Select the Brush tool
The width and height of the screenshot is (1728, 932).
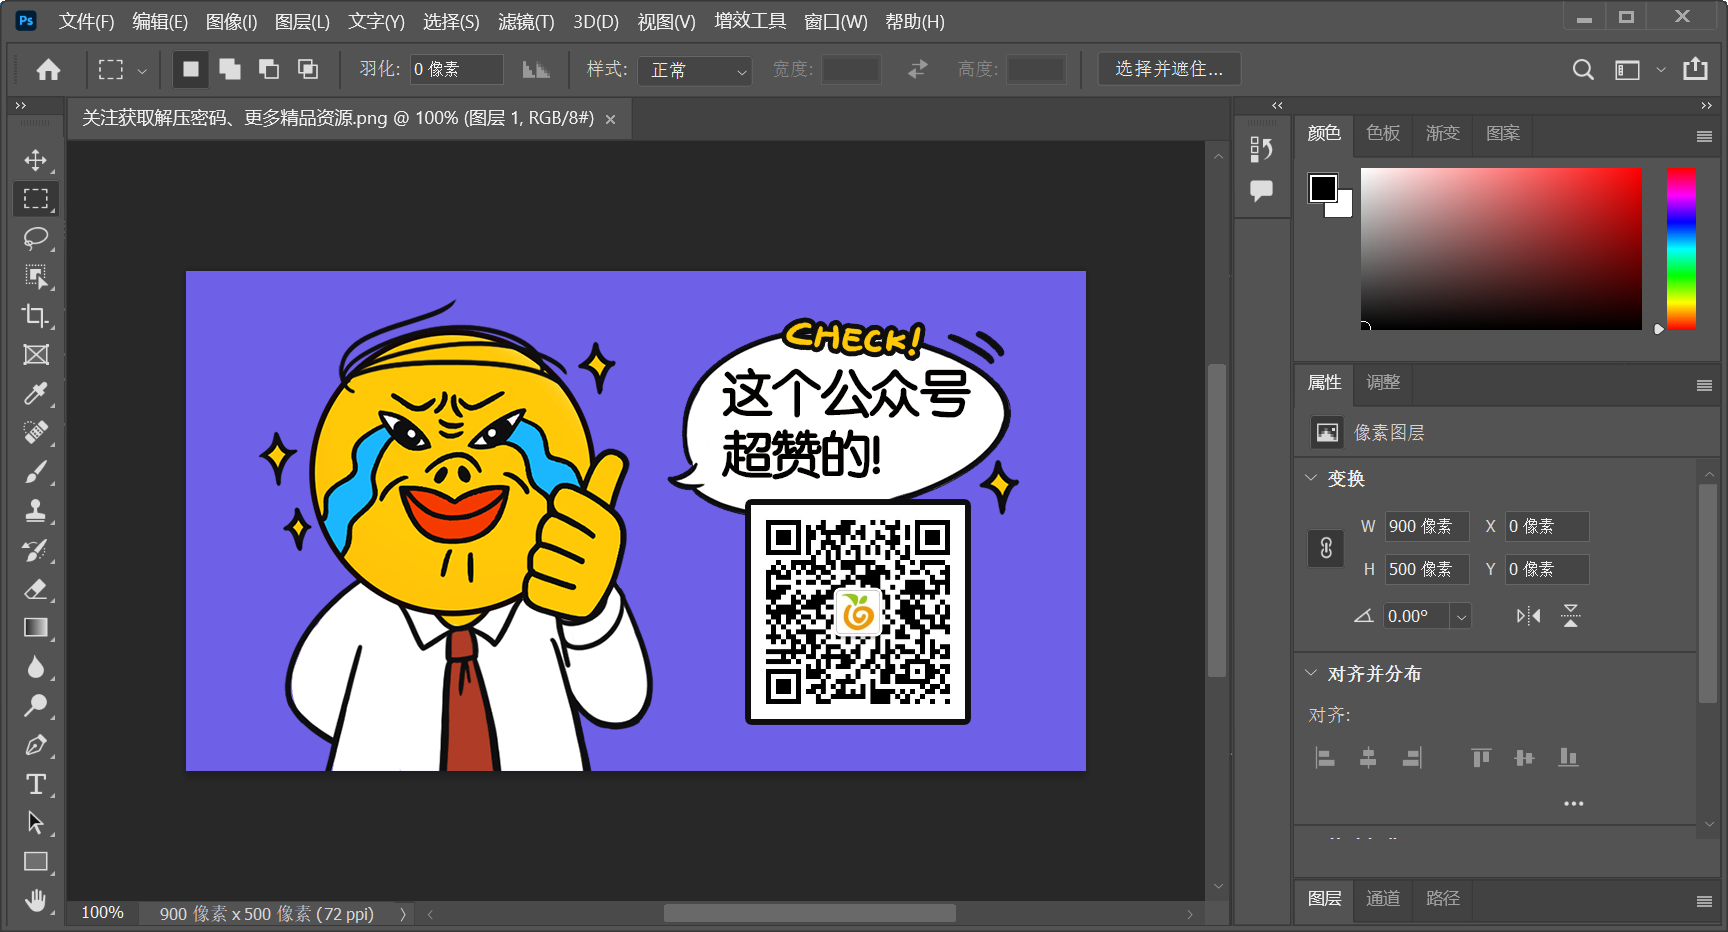coord(36,472)
